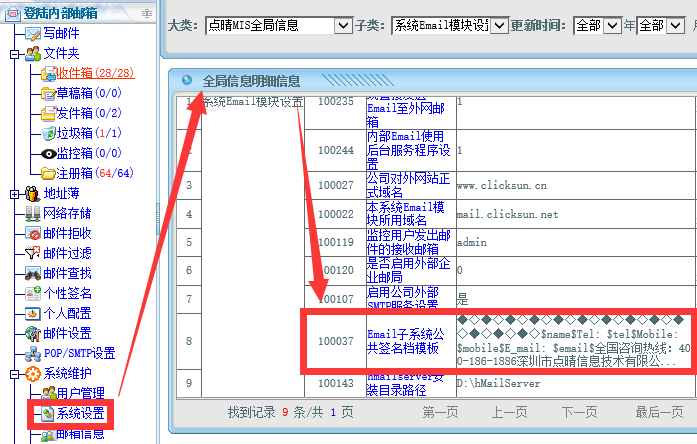Collapse the 系统维护 tree node
Screen dimensions: 697x444
[14, 374]
